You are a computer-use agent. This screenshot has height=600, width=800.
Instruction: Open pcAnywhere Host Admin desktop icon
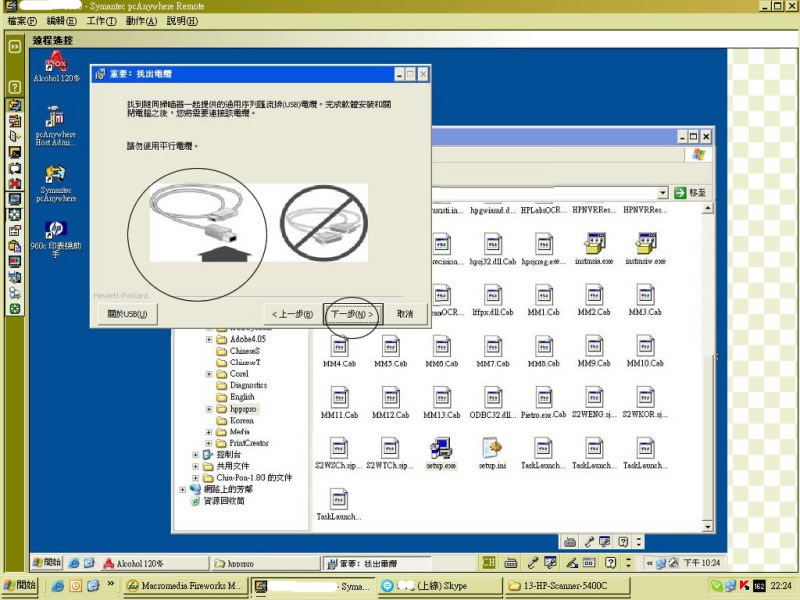coord(56,126)
